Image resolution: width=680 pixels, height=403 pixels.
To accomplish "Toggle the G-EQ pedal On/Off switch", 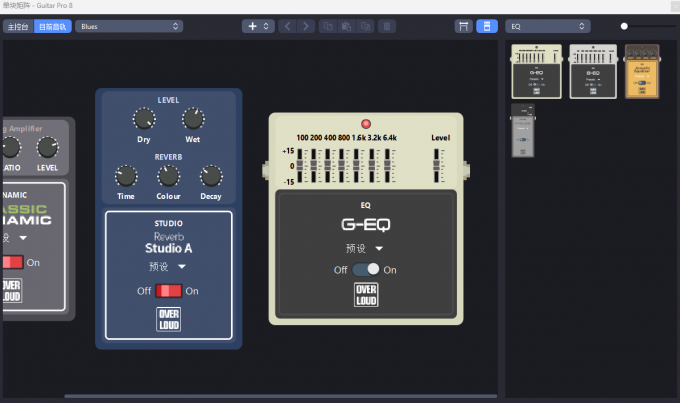I will click(x=366, y=269).
